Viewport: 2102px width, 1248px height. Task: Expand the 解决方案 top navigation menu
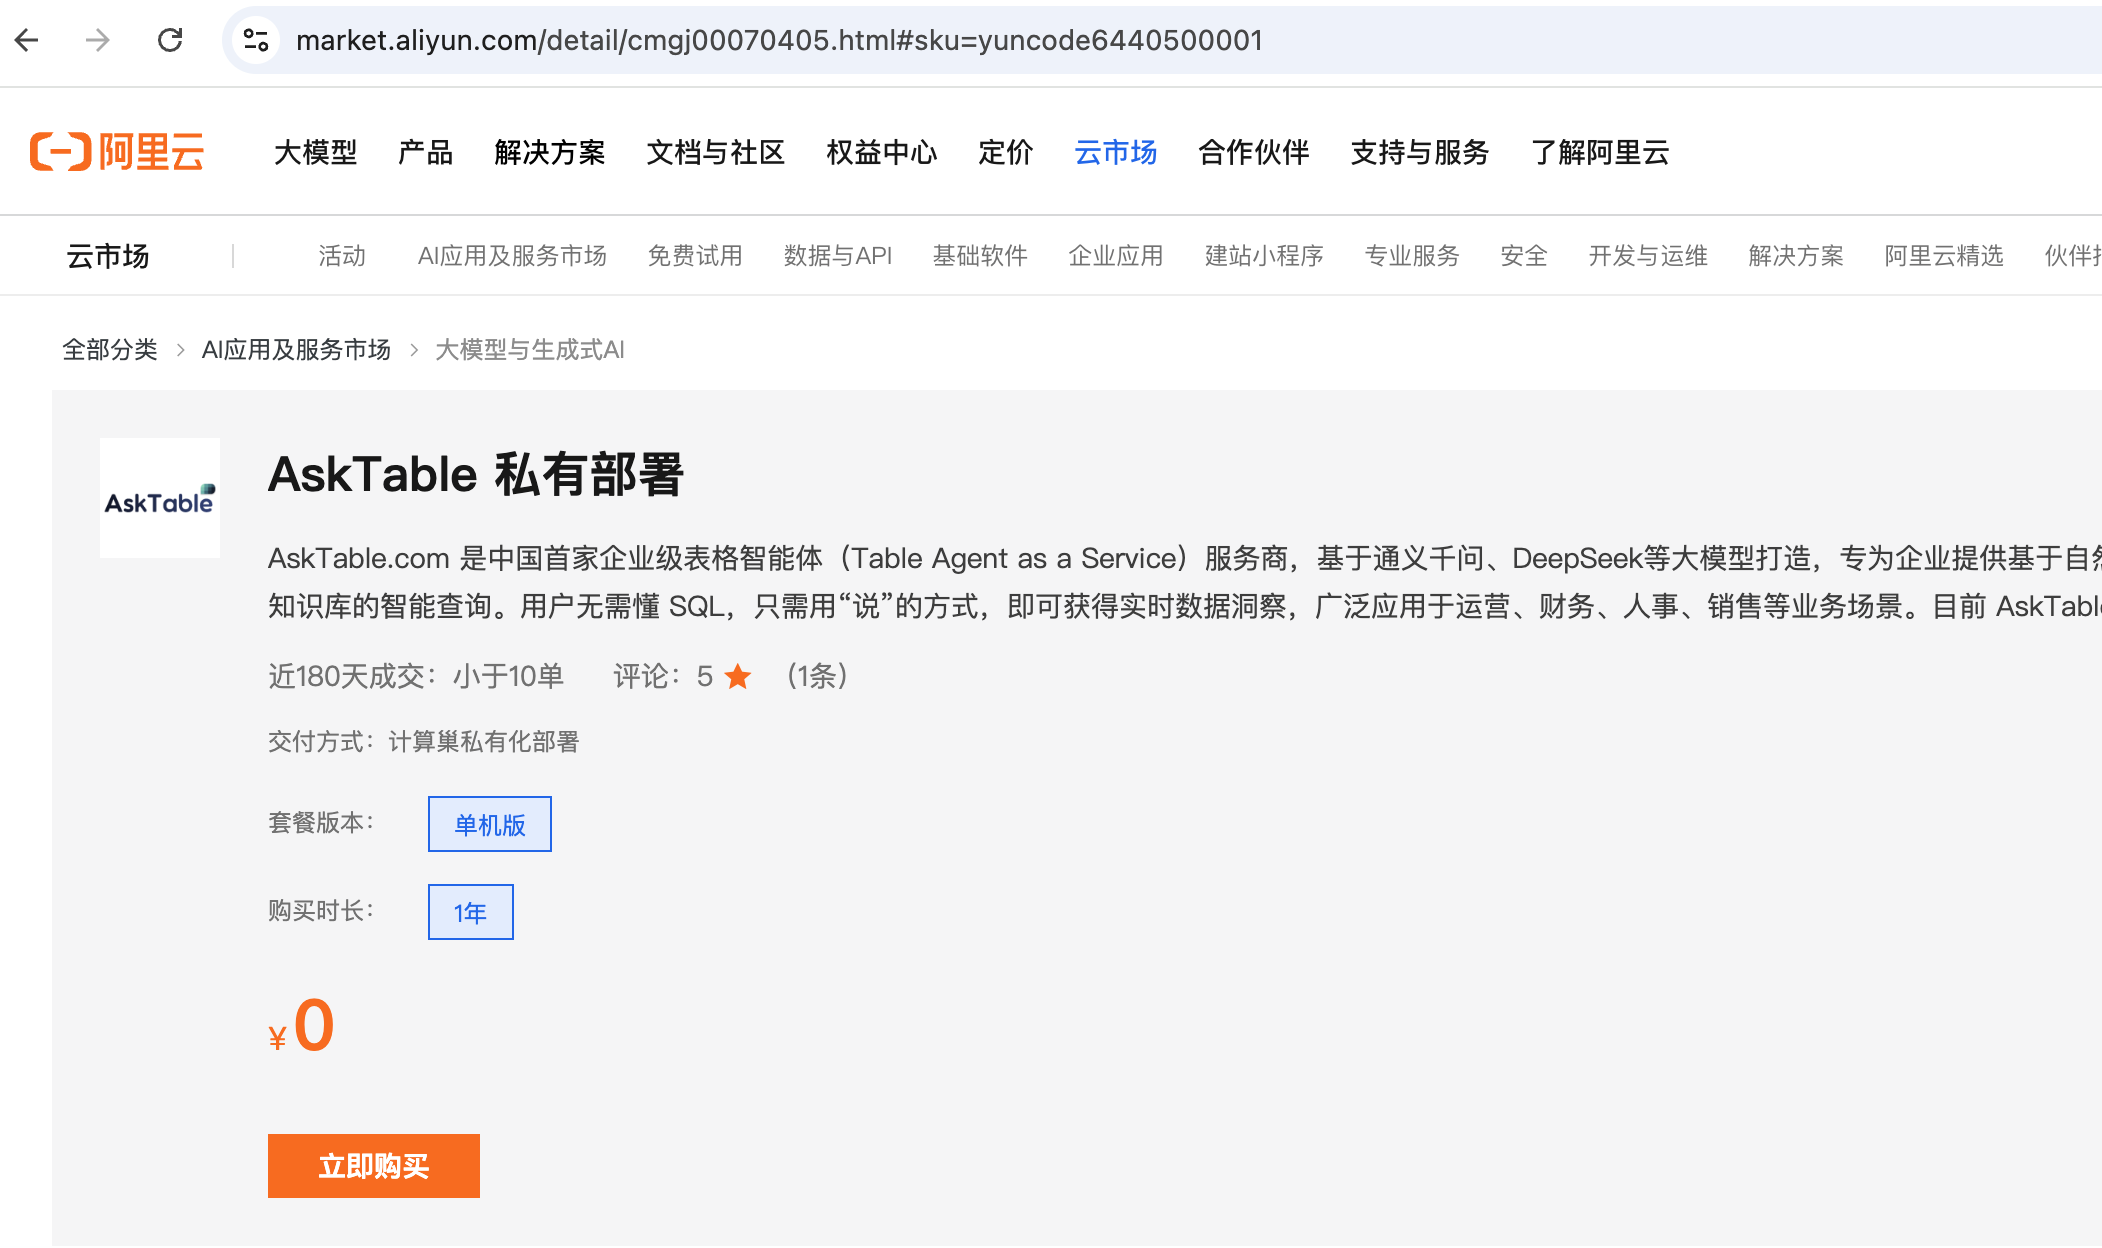tap(549, 152)
